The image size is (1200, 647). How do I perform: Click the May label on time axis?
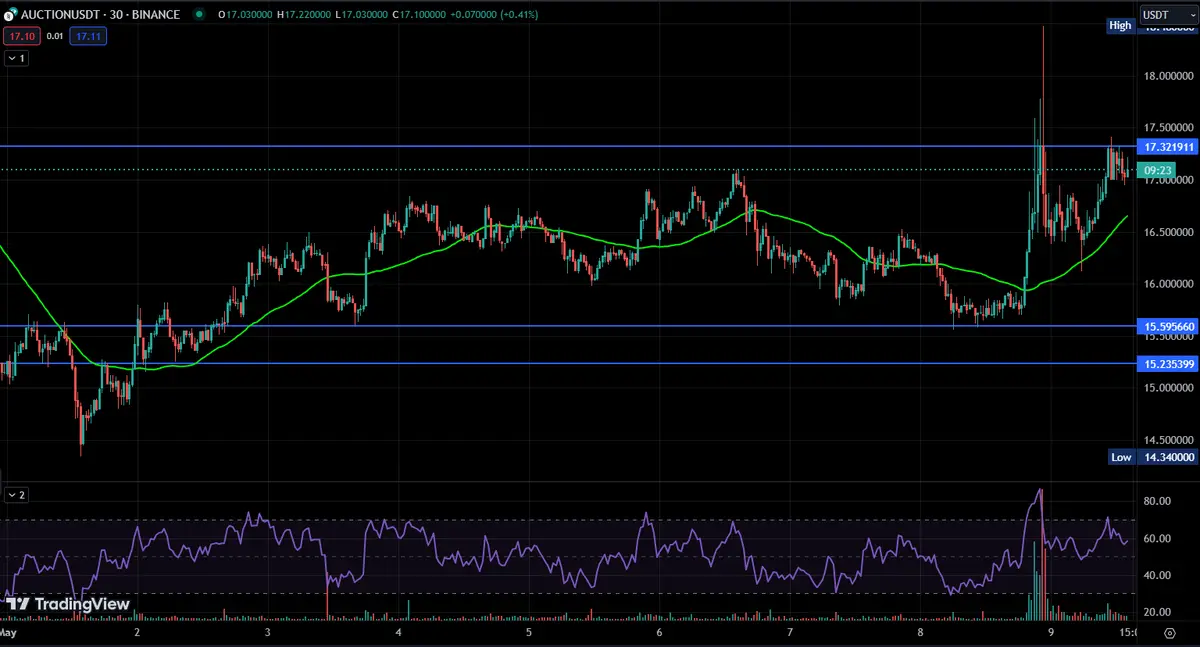[x=8, y=633]
